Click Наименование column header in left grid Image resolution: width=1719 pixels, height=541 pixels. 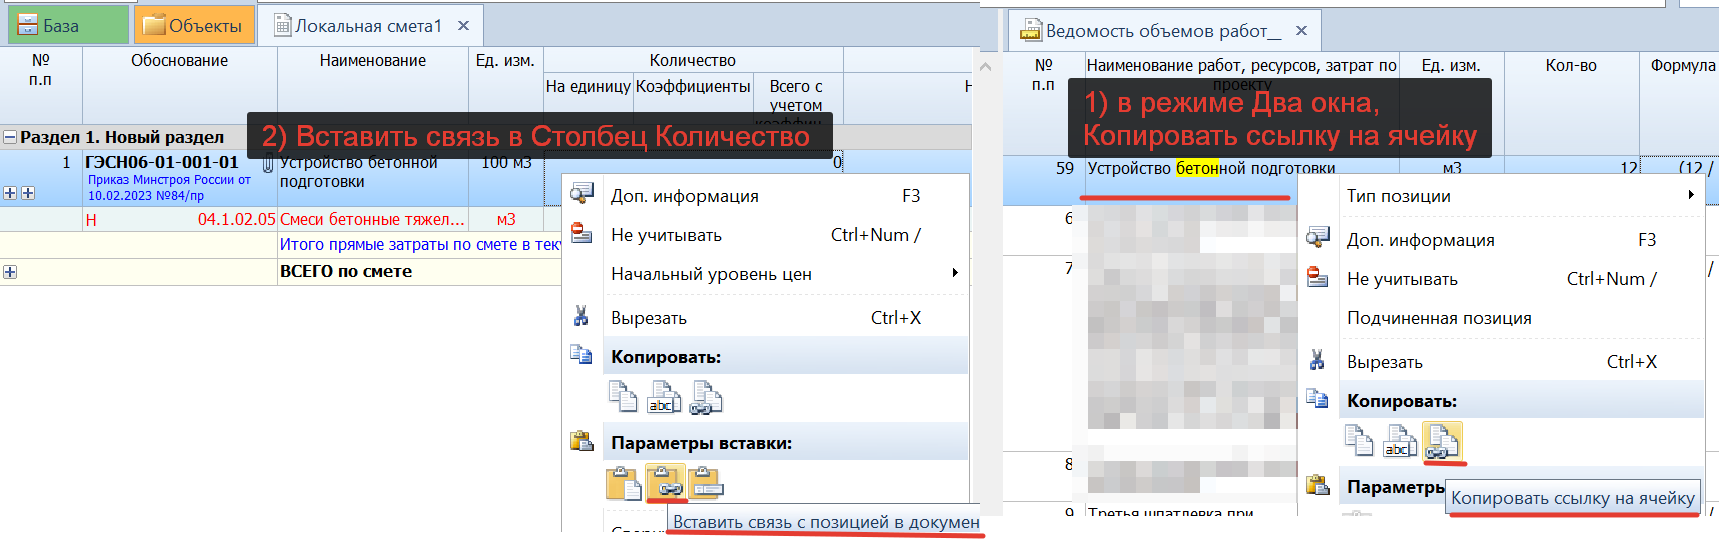click(373, 61)
